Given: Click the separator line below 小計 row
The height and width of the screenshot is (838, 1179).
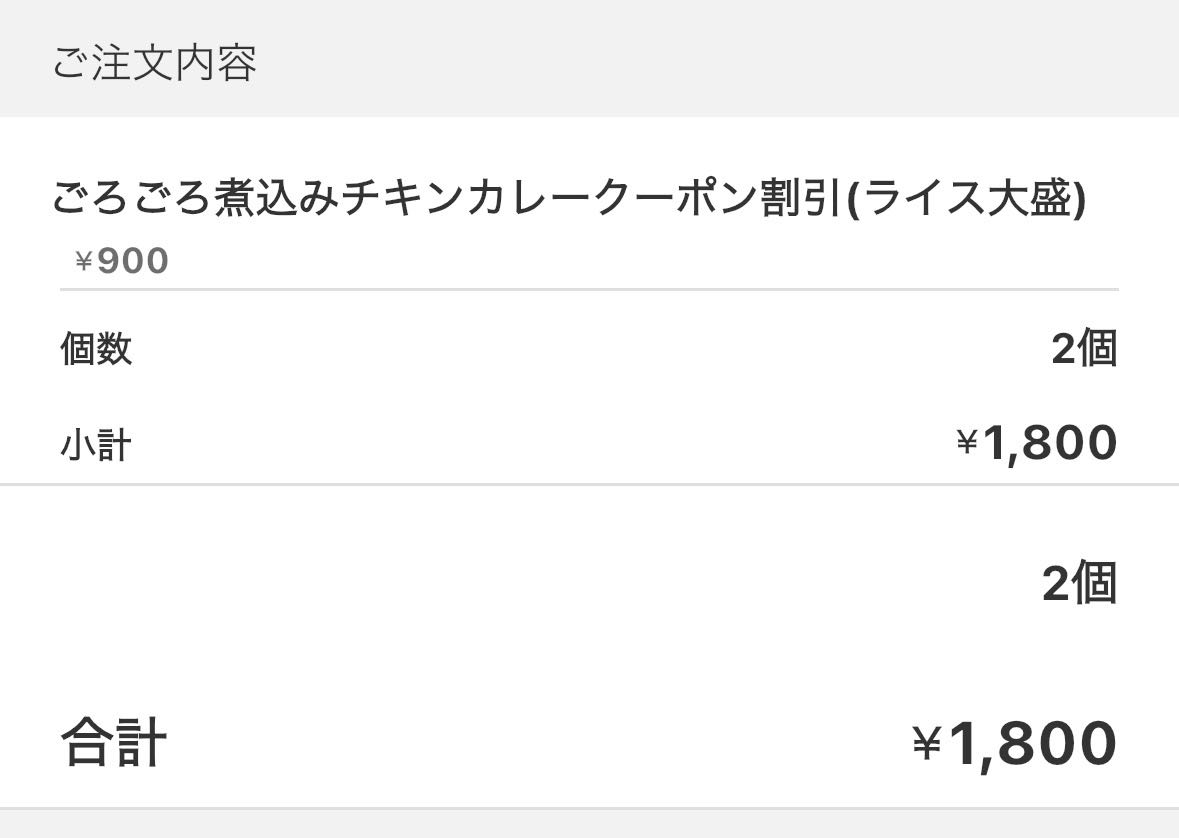Looking at the screenshot, I should point(589,485).
